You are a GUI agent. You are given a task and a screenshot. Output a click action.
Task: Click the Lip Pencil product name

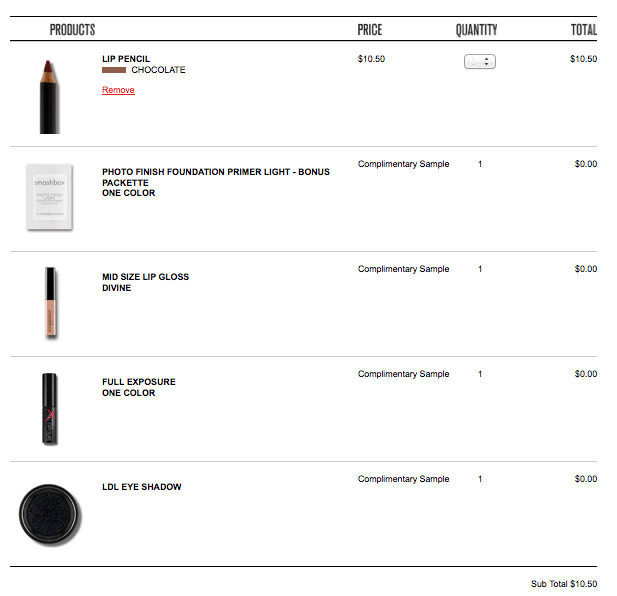click(126, 59)
